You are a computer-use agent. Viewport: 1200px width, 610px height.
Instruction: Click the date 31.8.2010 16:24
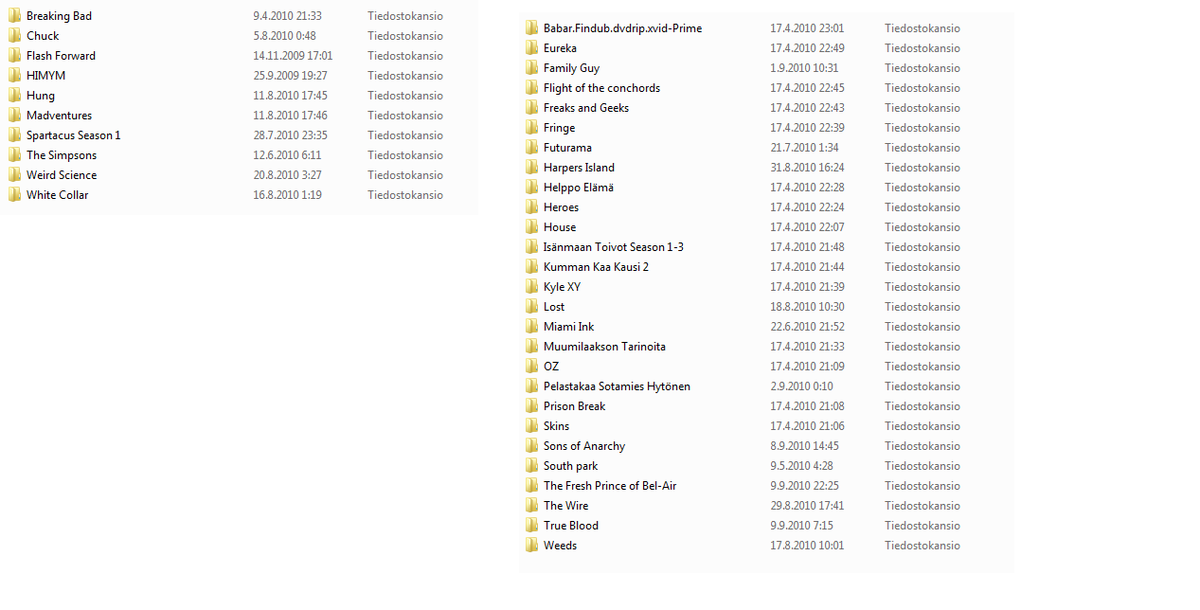tap(807, 168)
